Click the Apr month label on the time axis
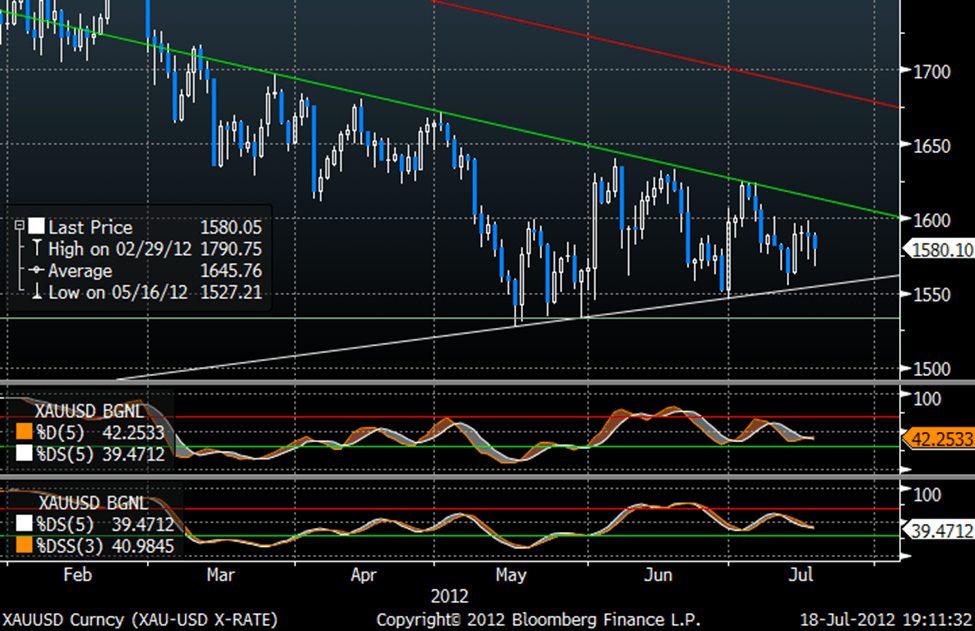The image size is (975, 631). 364,574
